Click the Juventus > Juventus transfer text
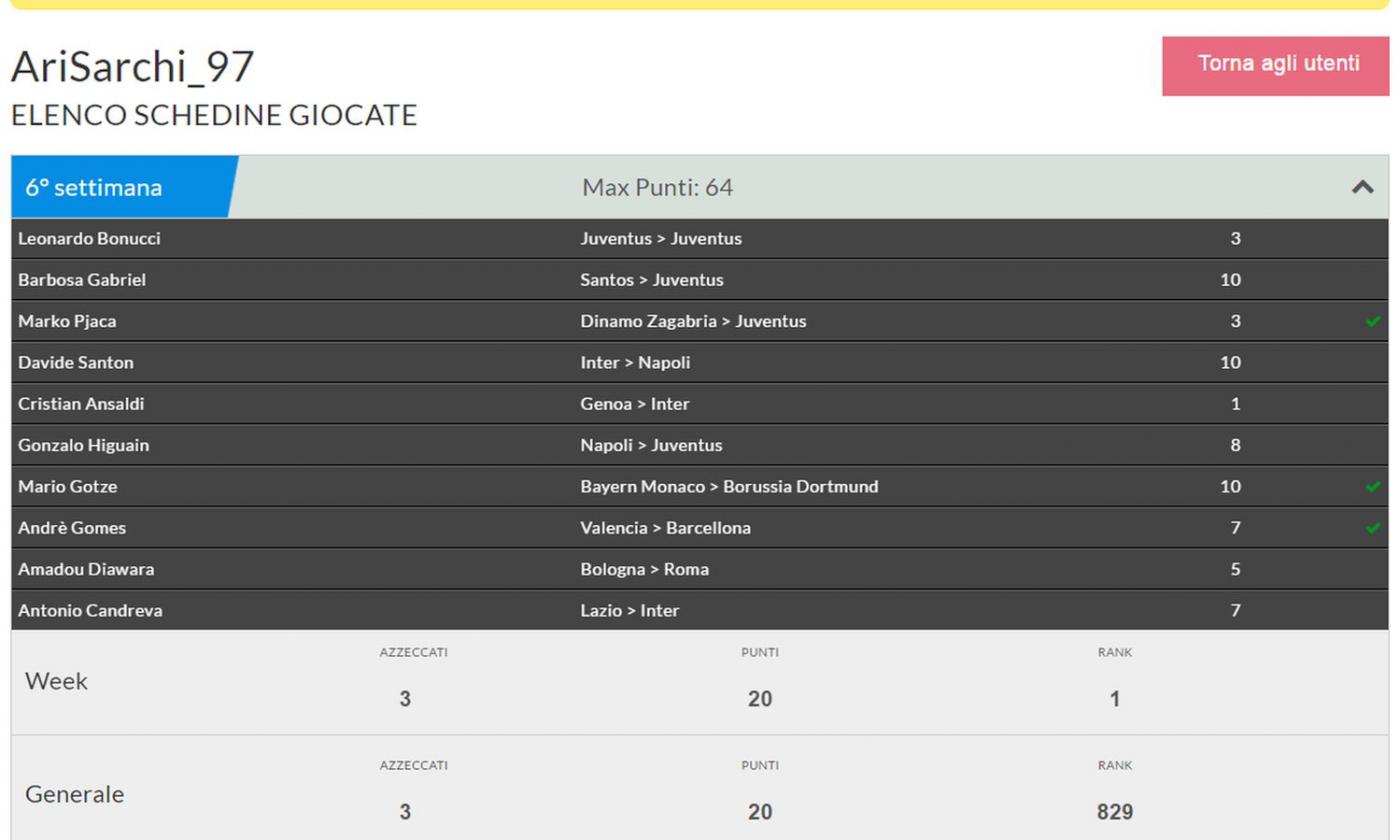The image size is (1400, 840). (x=661, y=238)
